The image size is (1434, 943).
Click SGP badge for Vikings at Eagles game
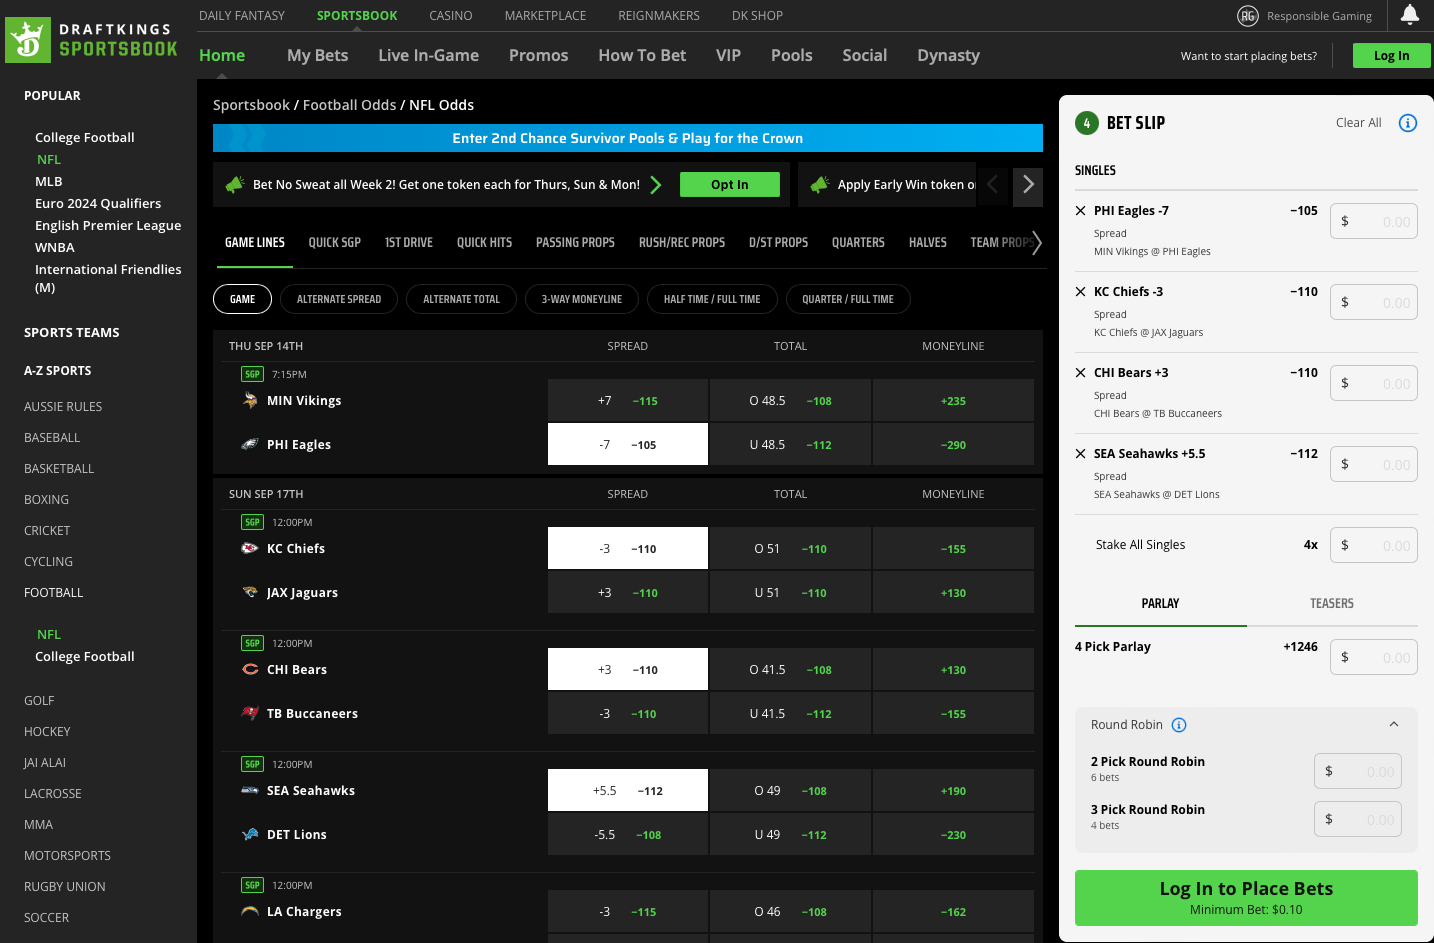(252, 374)
